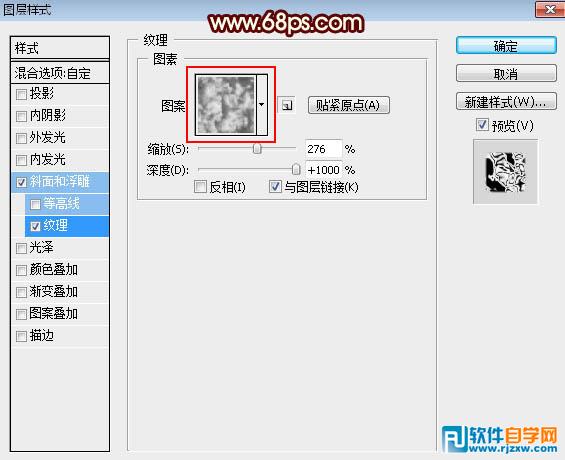Image resolution: width=565 pixels, height=460 pixels.
Task: Enable the 投影 drop shadow checkbox
Action: [x=21, y=95]
